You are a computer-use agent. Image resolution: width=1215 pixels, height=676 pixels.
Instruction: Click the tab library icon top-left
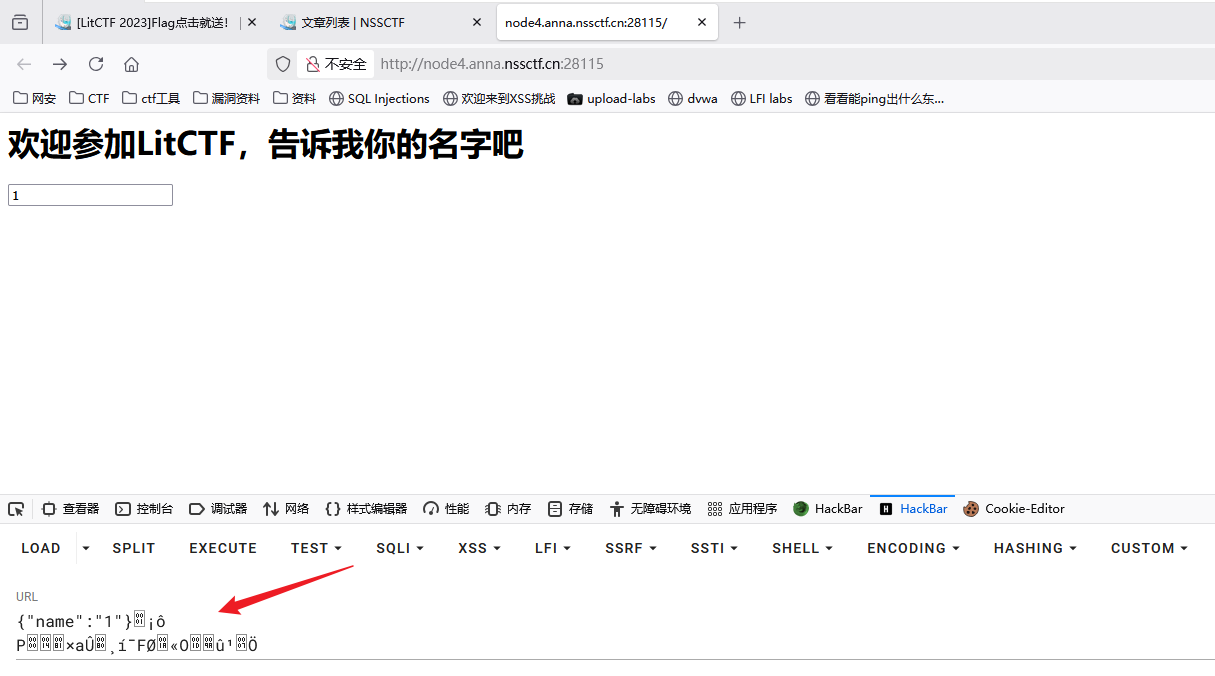tap(19, 21)
